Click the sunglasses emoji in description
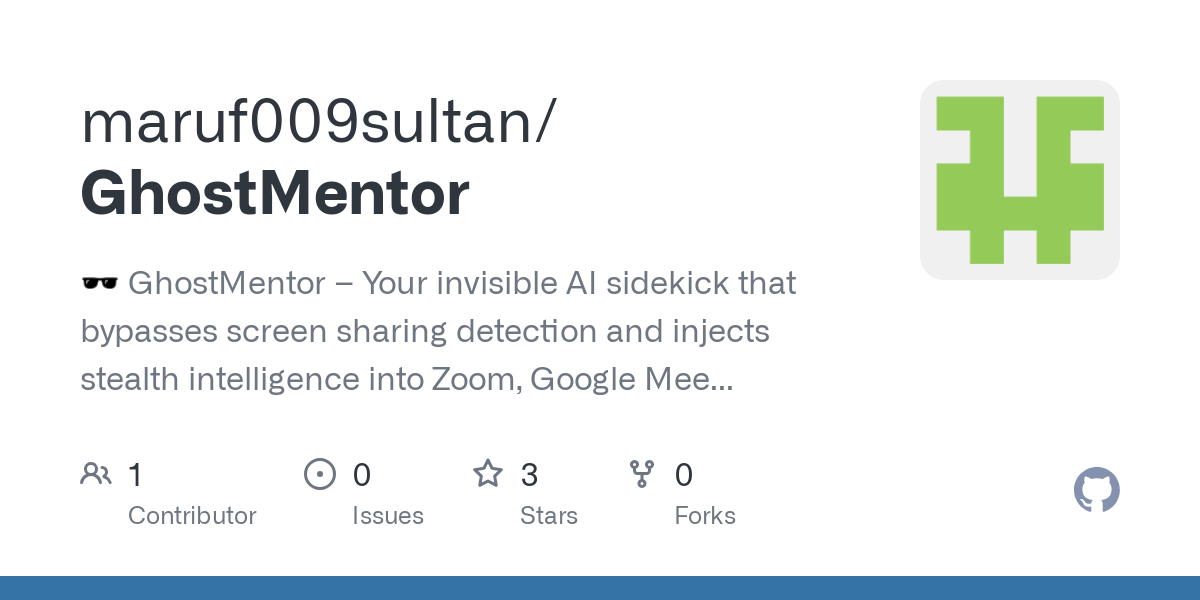 tap(99, 284)
